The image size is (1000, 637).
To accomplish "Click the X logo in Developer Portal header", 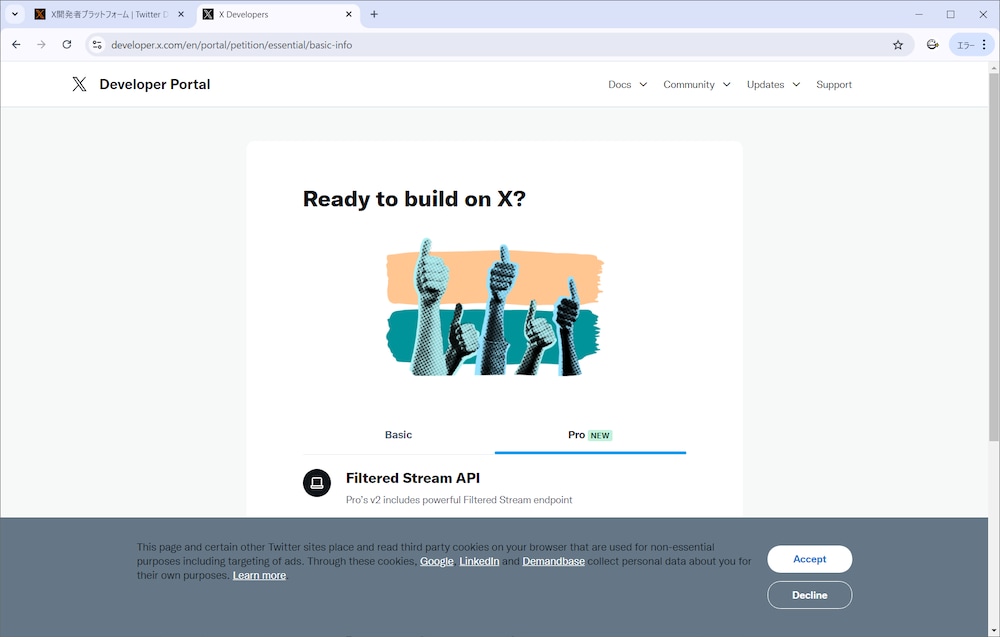I will [x=79, y=84].
